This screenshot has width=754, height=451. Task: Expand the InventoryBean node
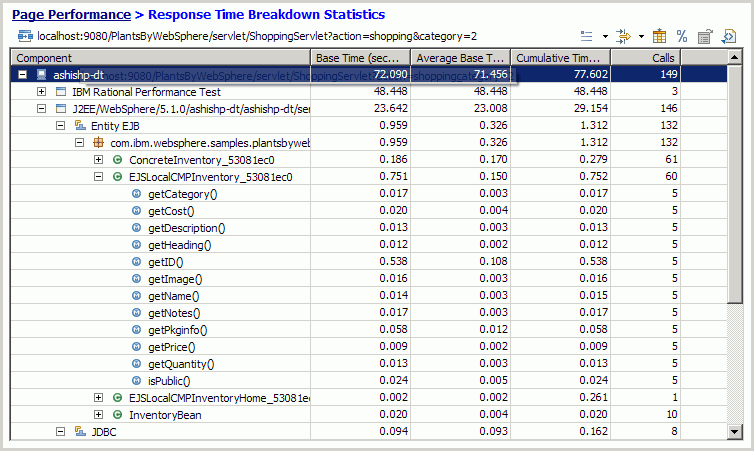(98, 414)
